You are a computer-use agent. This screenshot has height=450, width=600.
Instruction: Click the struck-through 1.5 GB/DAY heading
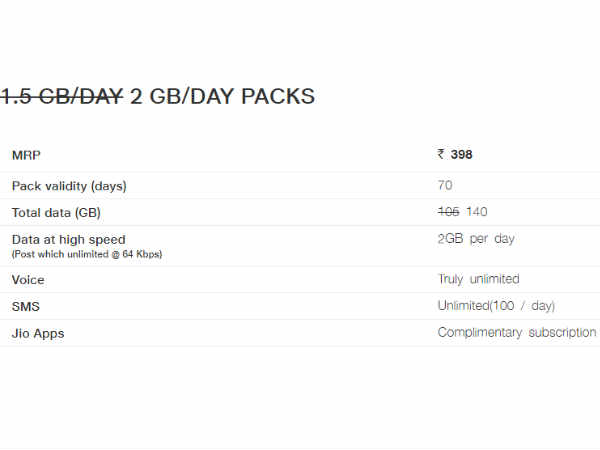[x=61, y=96]
